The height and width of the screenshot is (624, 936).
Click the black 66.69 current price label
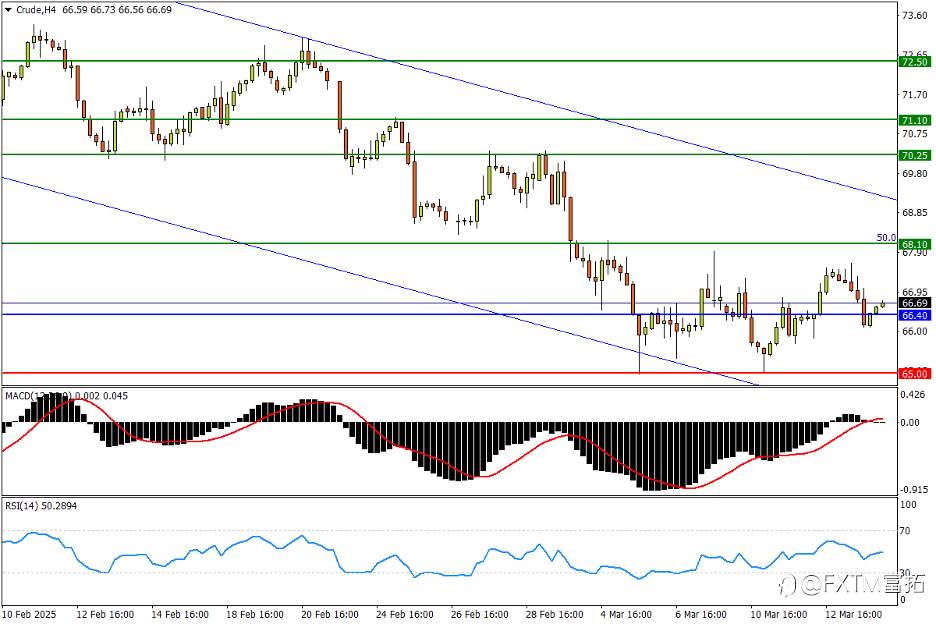[x=915, y=303]
